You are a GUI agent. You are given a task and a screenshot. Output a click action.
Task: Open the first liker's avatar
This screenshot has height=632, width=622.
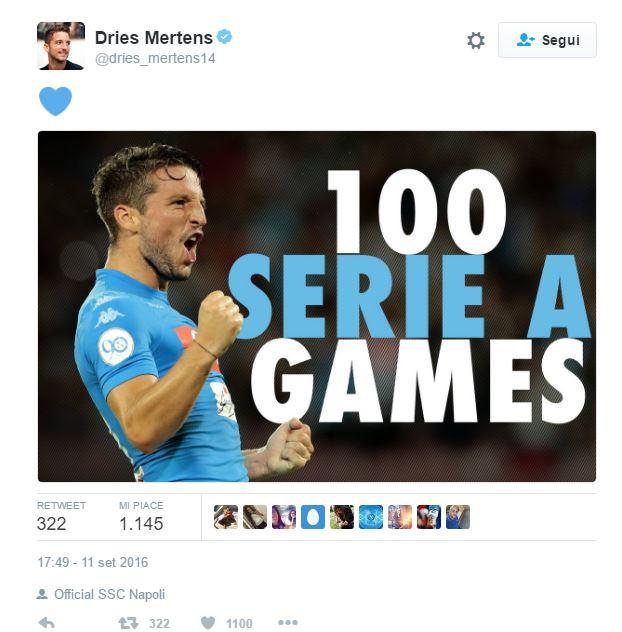pyautogui.click(x=226, y=517)
